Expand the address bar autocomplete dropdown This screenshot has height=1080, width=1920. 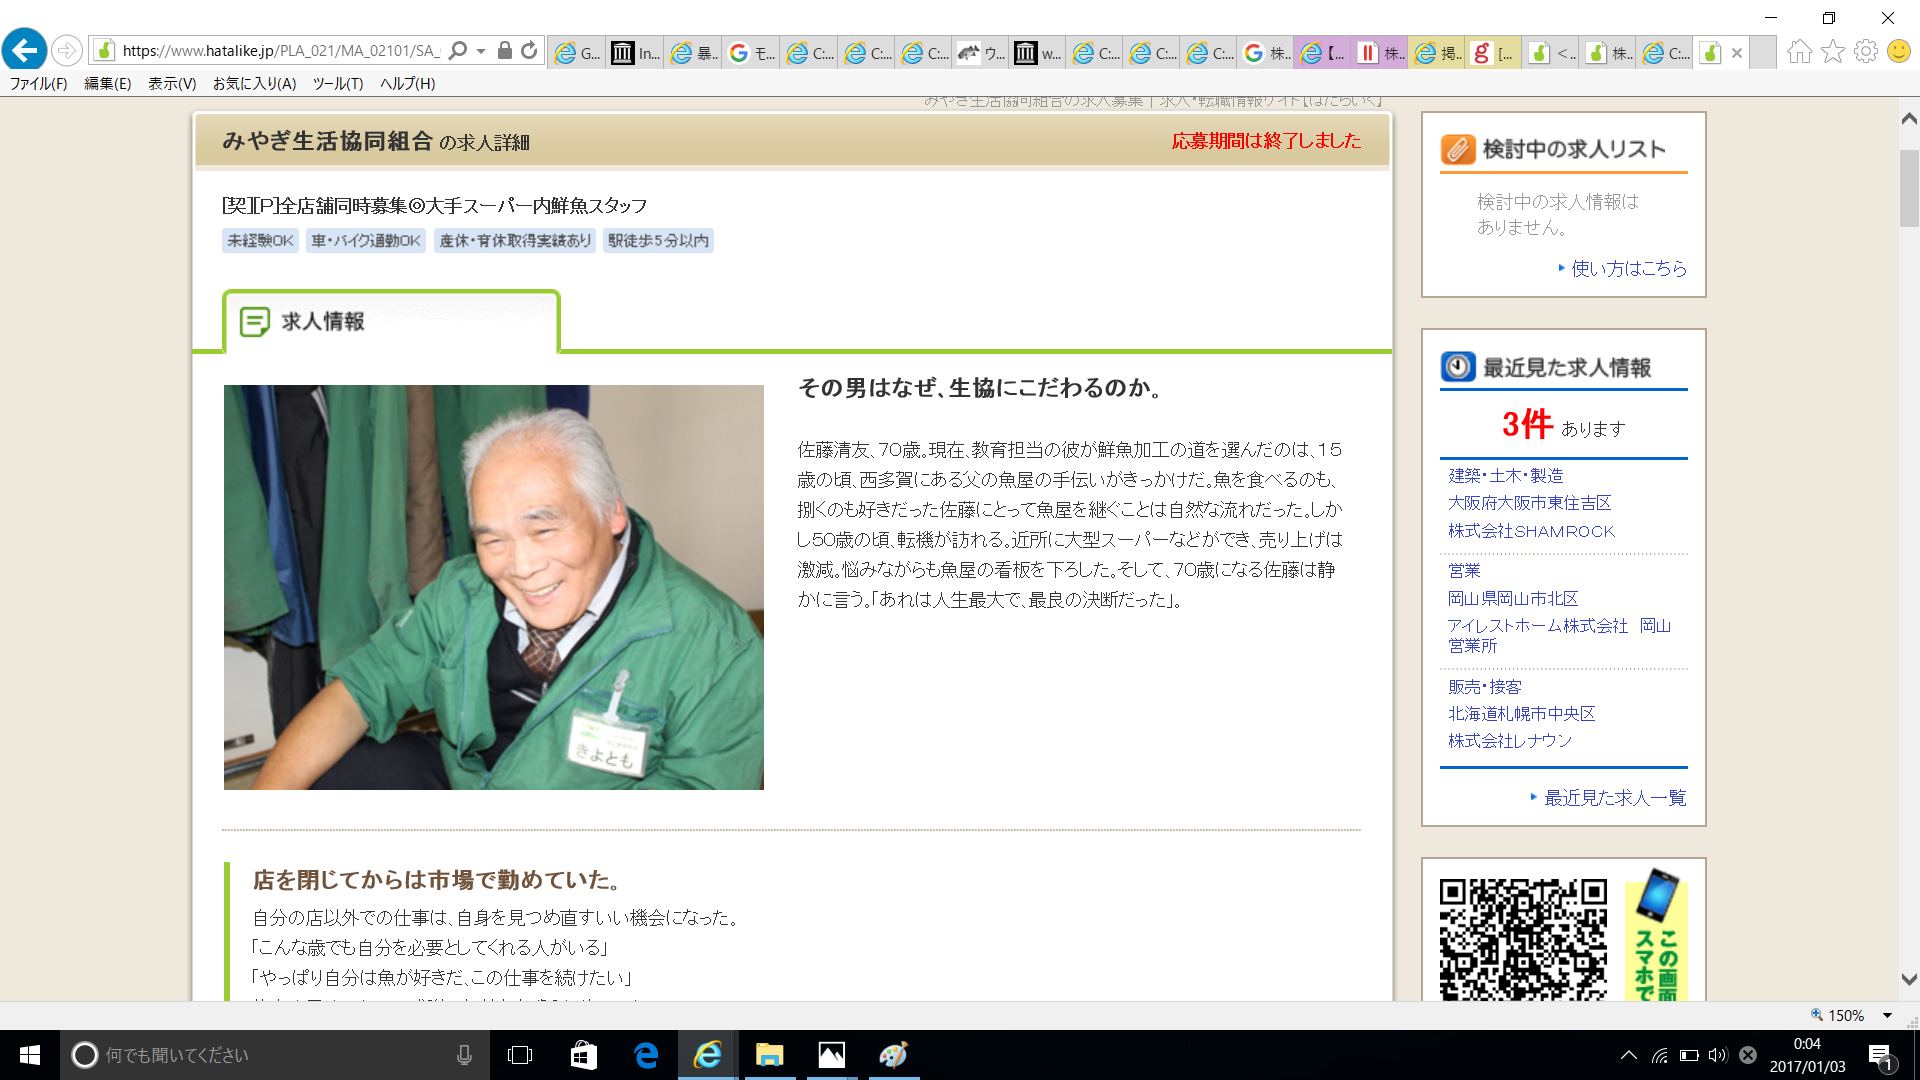481,50
